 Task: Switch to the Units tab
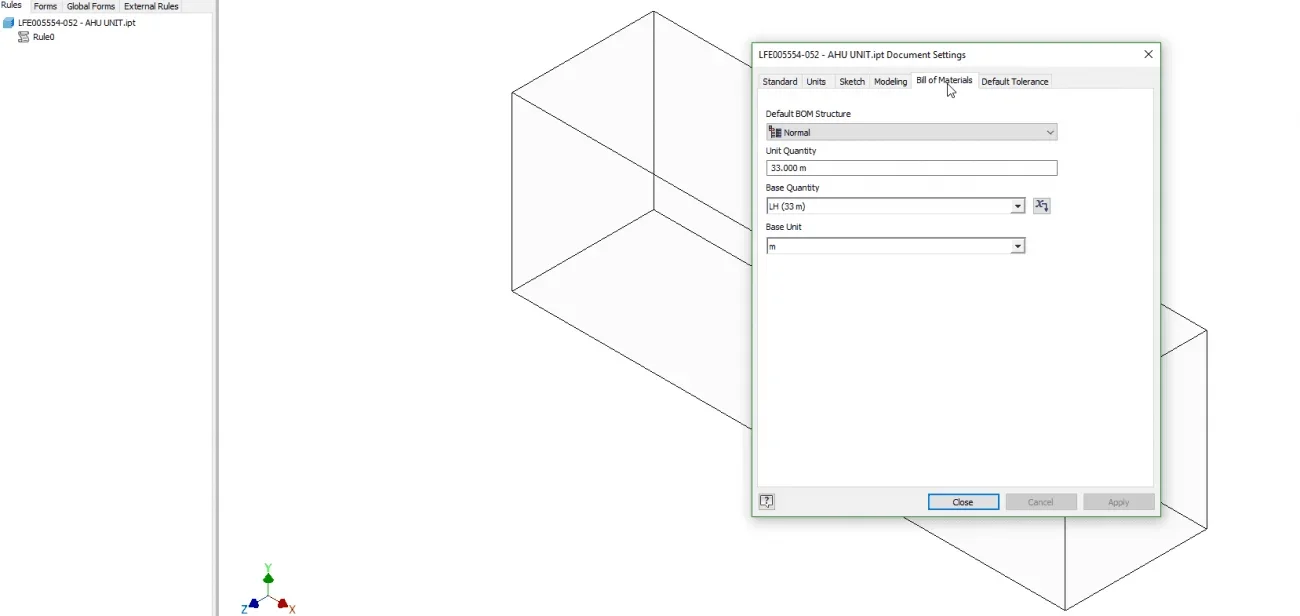[817, 82]
